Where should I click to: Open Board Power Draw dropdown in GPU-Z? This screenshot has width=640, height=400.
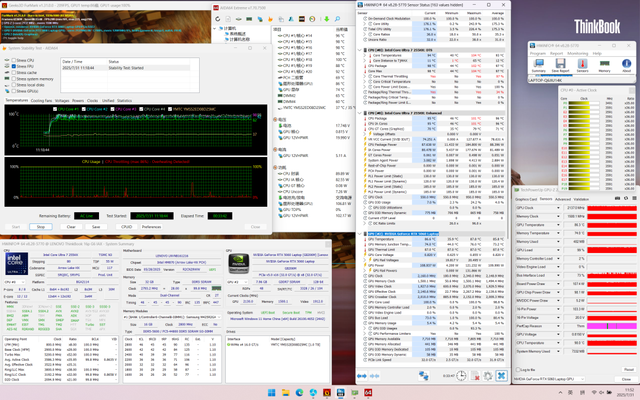558,284
